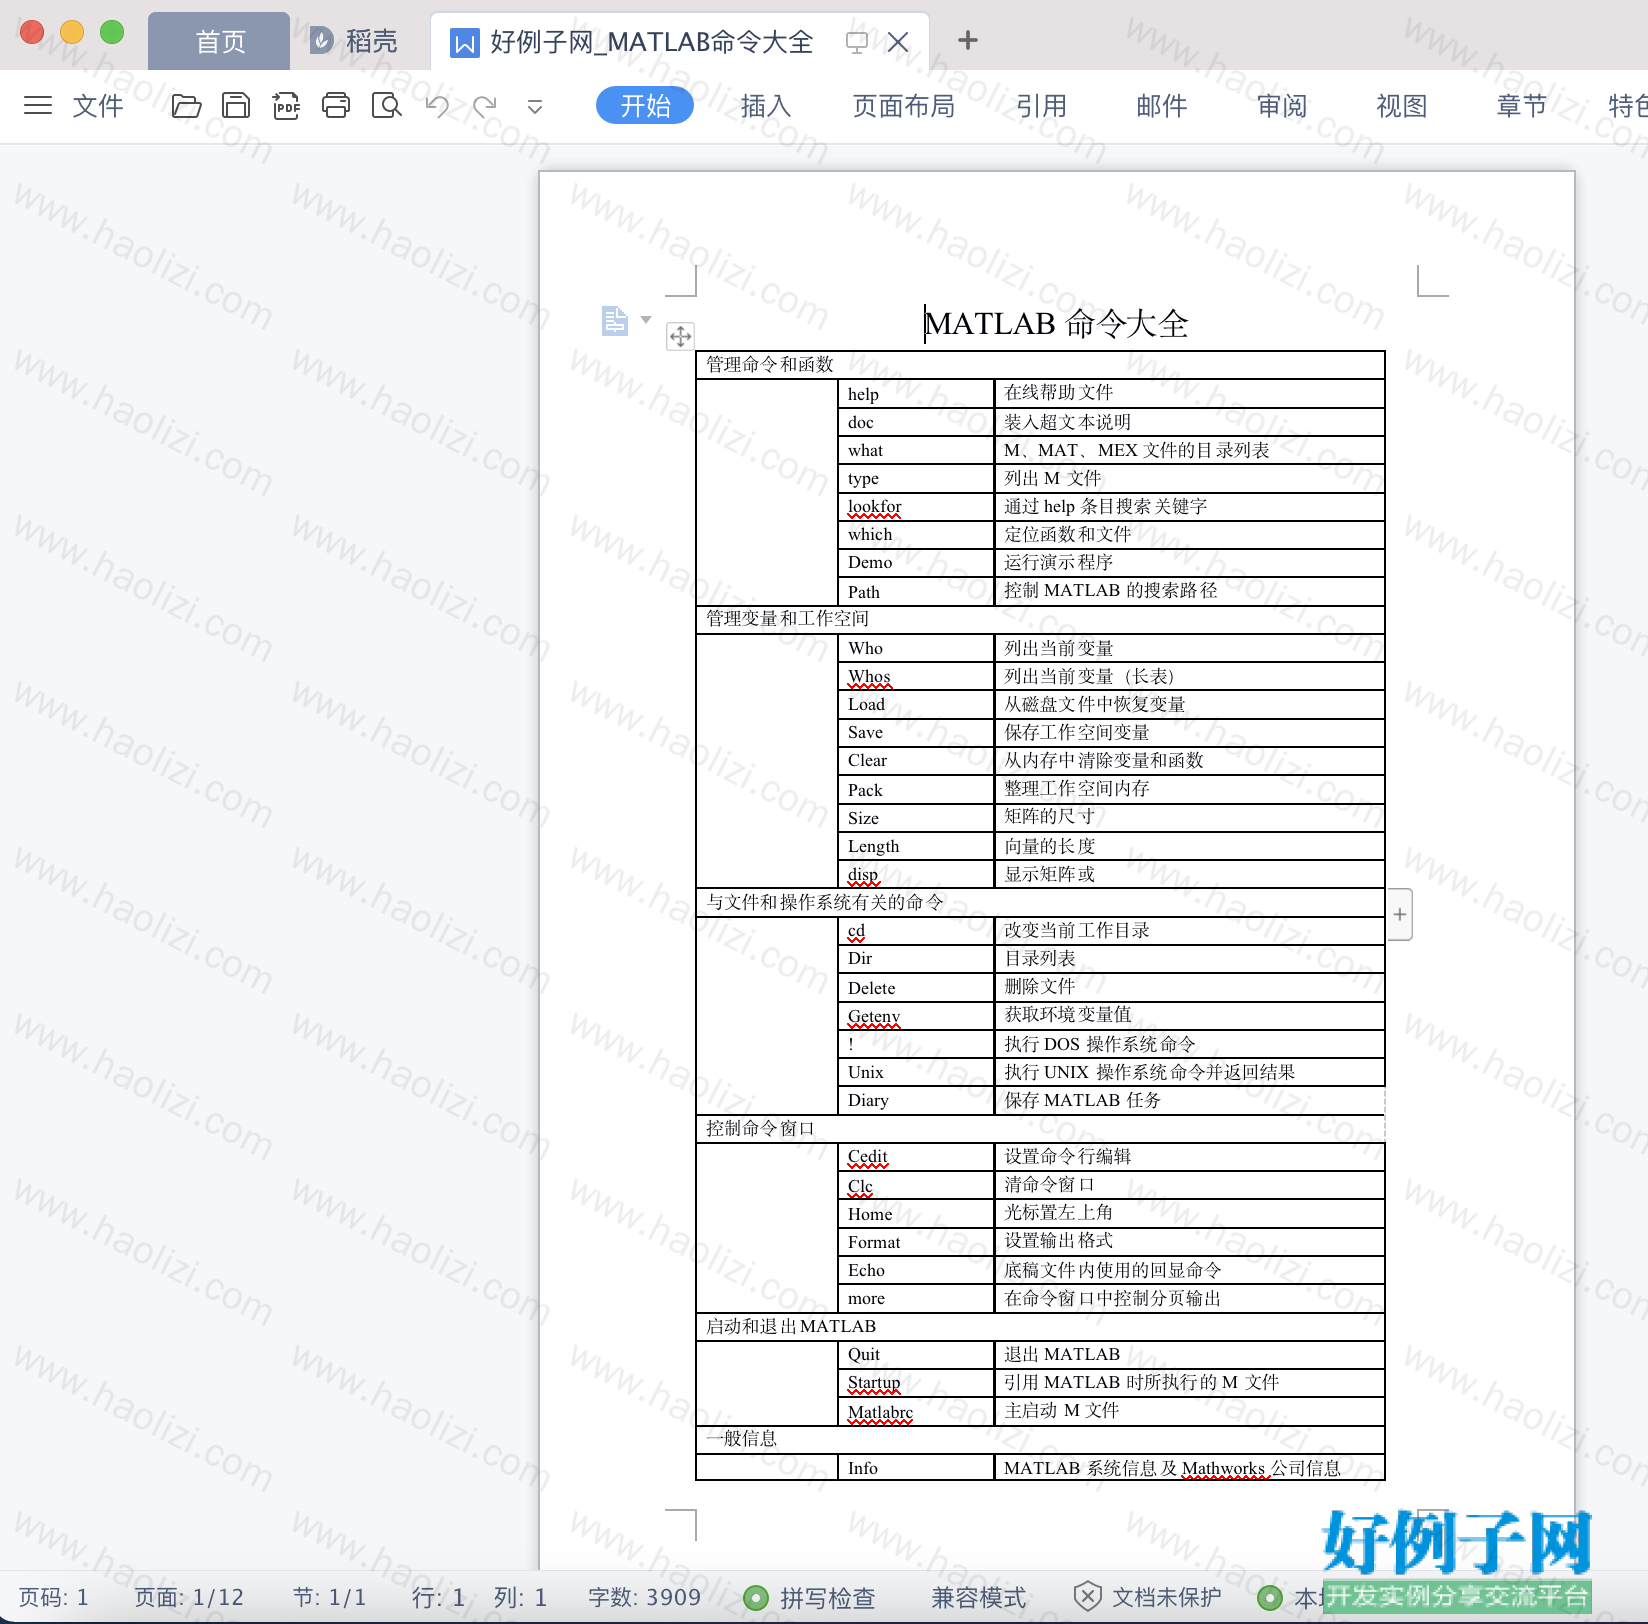
Task: Click the 在线帮助文件 description cell
Action: pos(1190,392)
